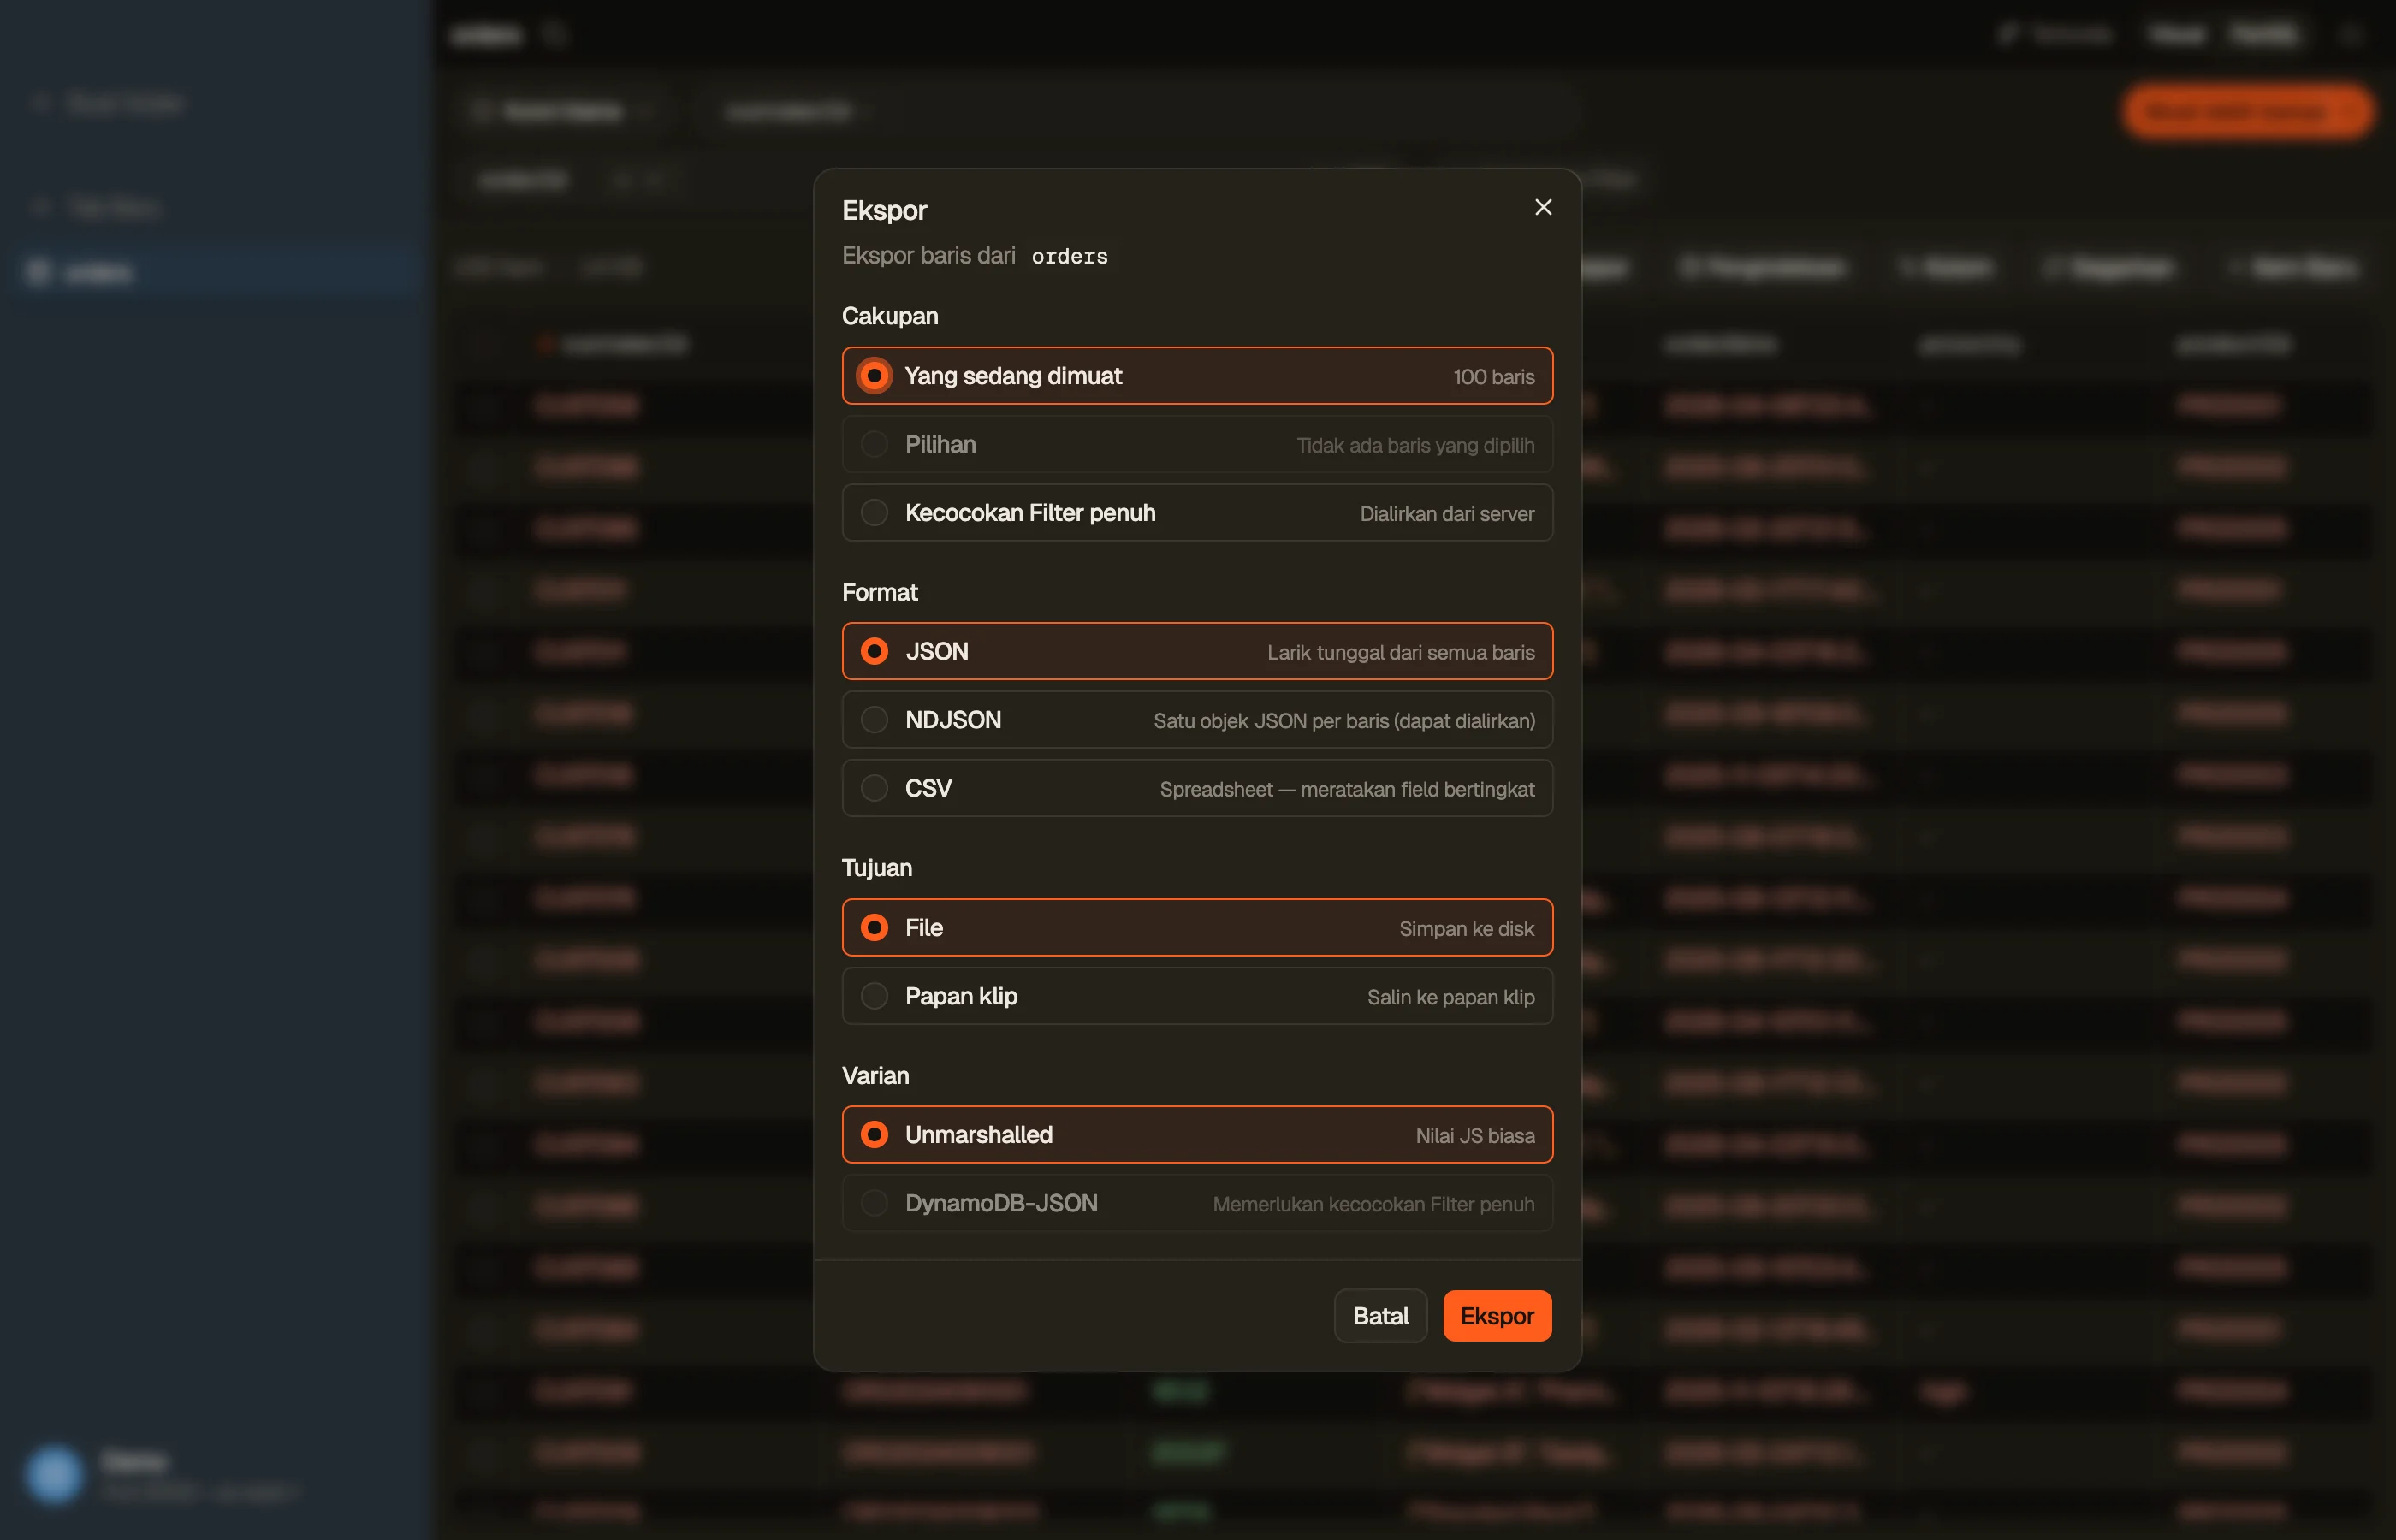Screen dimensions: 2396x1540
Task: Select CSV spreadsheet format
Action: tap(1197, 788)
